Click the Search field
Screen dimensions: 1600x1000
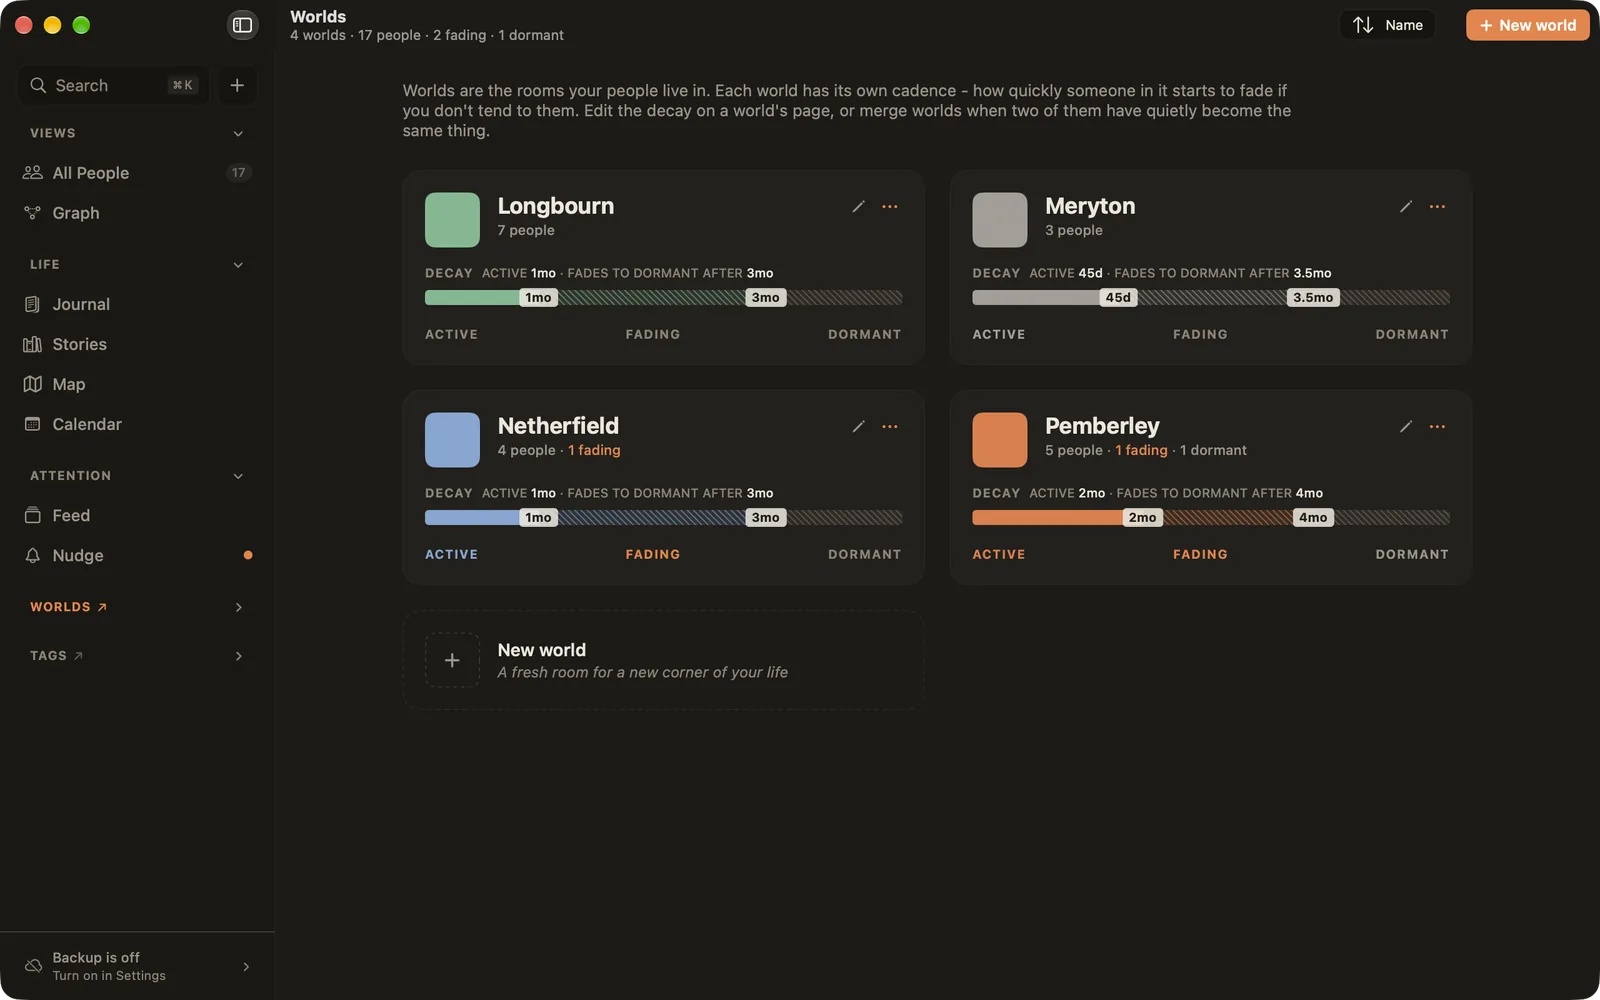click(113, 85)
